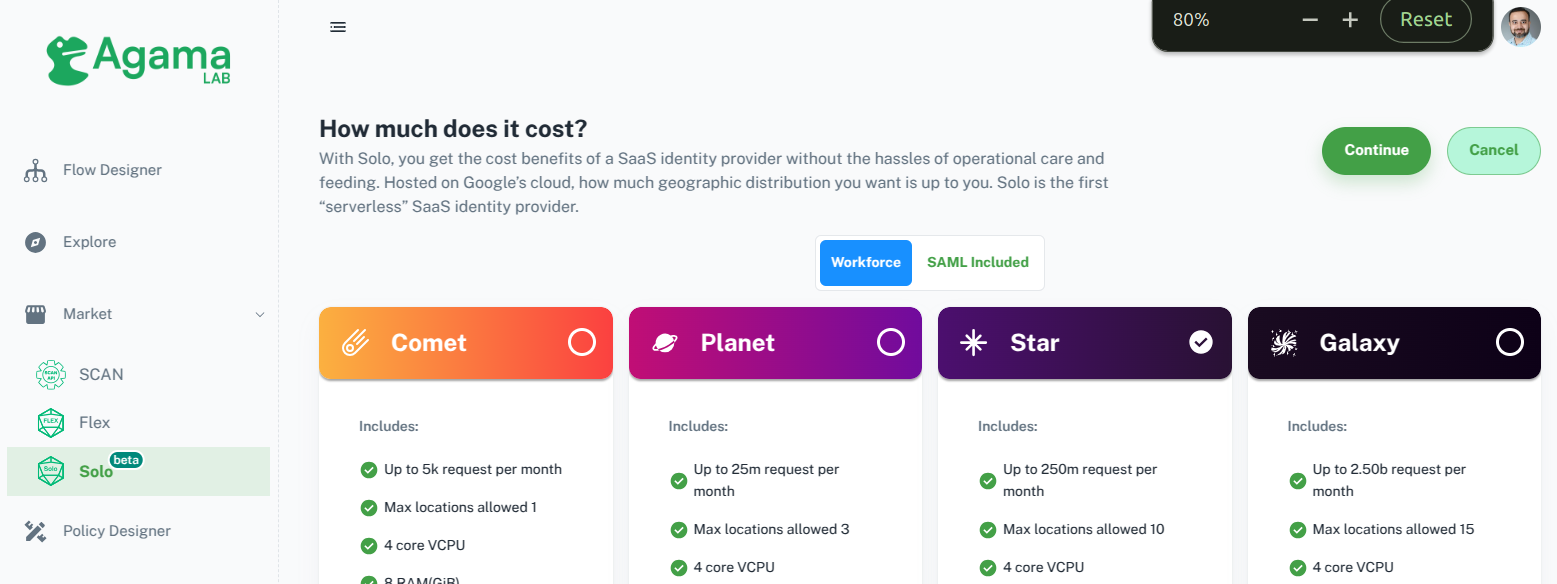Screen dimensions: 1557x584
Task: Select the Comet plan radio button
Action: (582, 343)
